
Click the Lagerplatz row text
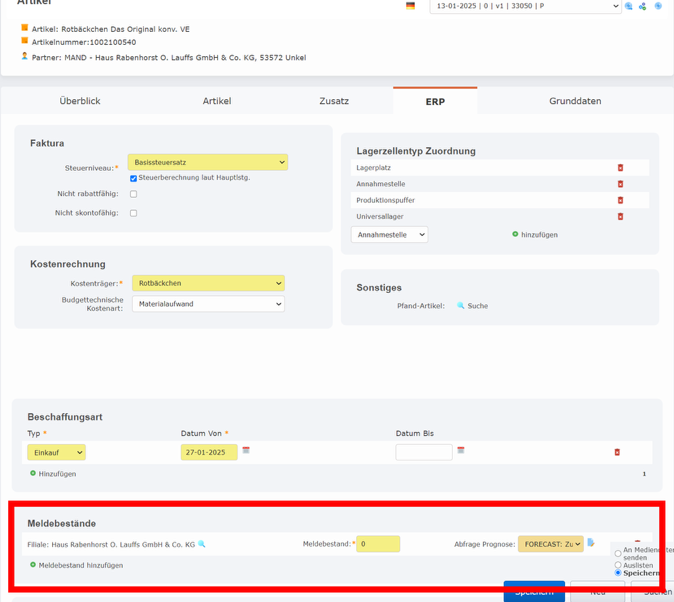tap(374, 168)
